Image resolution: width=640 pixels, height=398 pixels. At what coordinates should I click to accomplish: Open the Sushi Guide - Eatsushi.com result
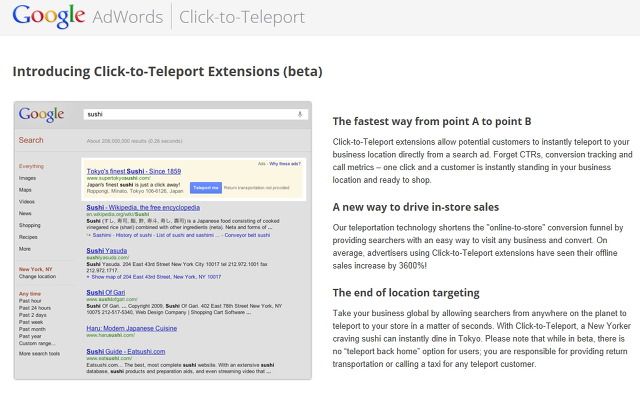pyautogui.click(x=126, y=351)
